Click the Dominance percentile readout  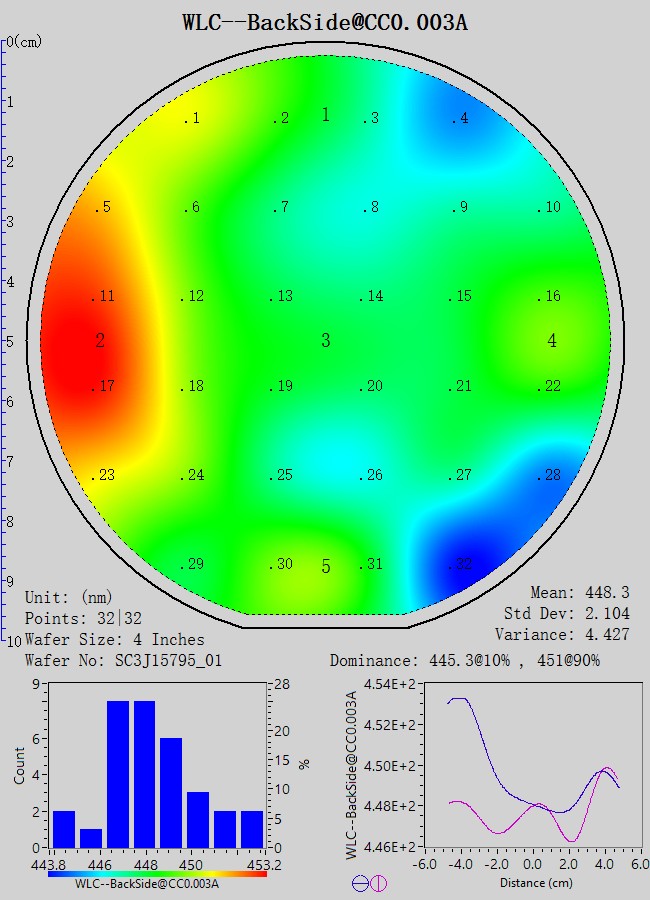pos(464,661)
